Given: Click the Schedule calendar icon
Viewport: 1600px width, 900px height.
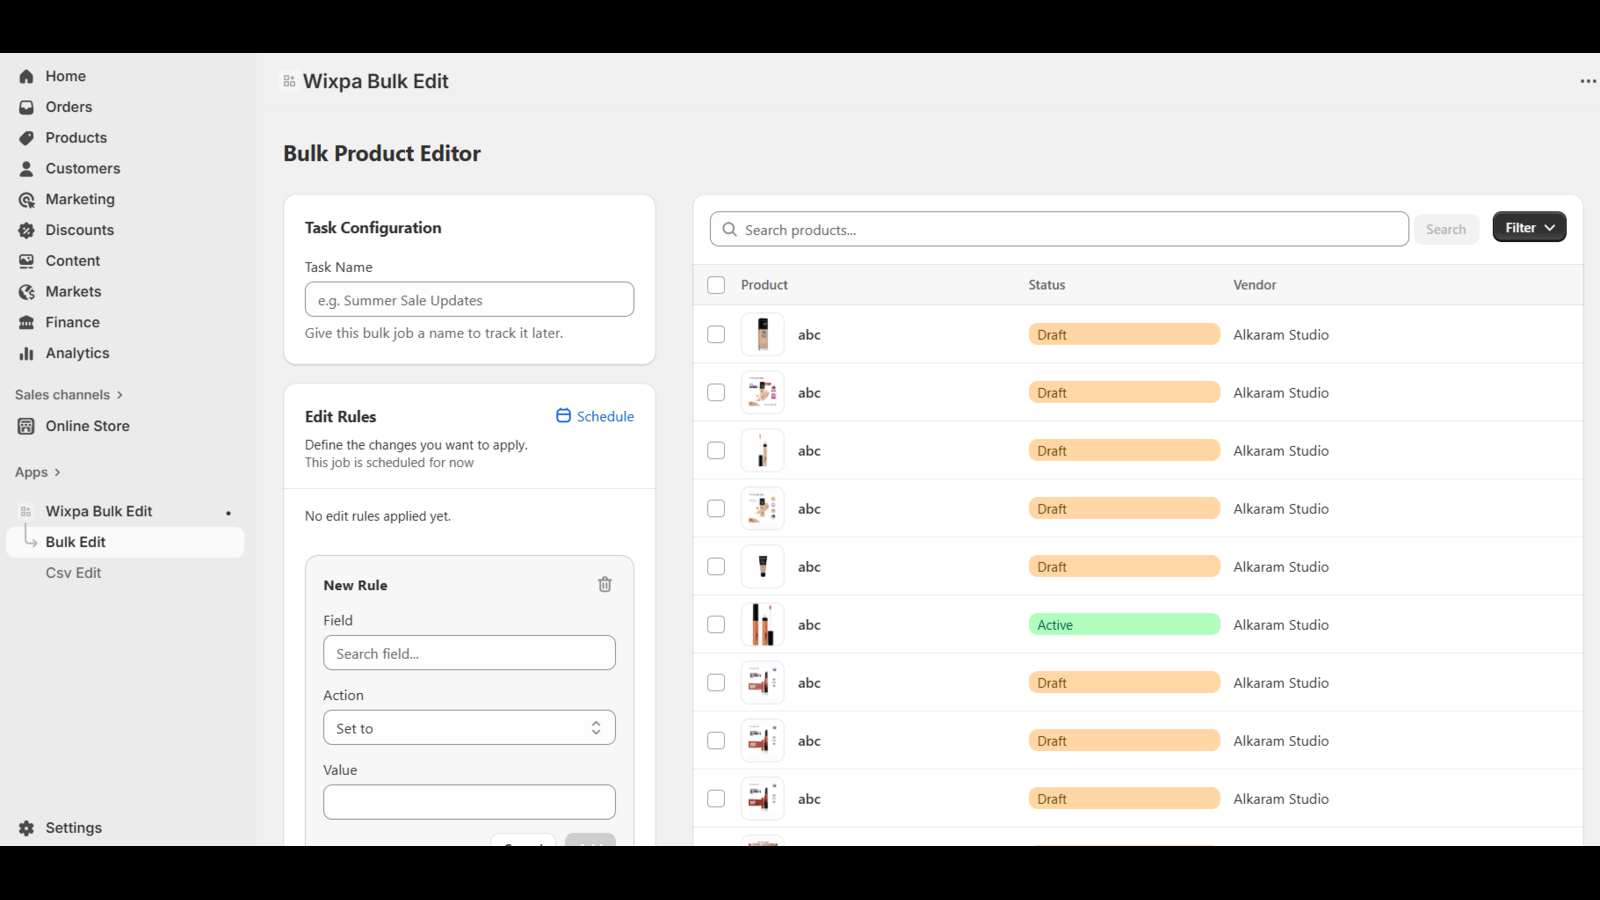Looking at the screenshot, I should click(x=563, y=415).
